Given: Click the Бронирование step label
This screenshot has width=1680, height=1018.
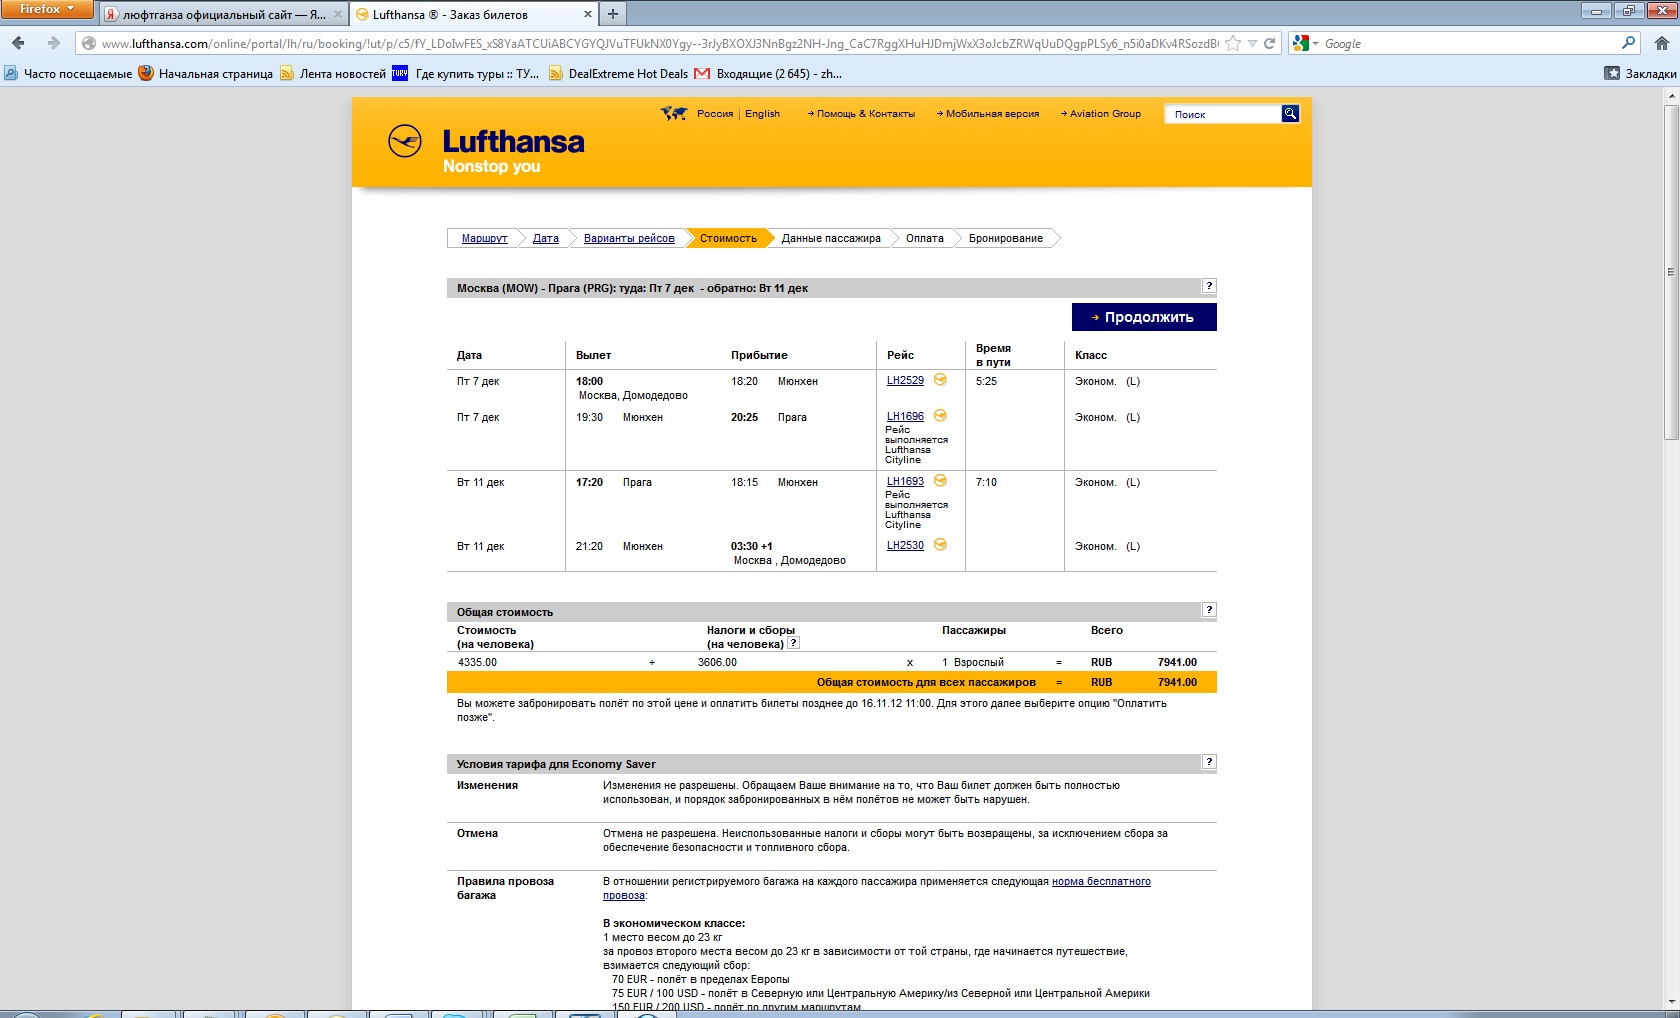Looking at the screenshot, I should 1006,238.
